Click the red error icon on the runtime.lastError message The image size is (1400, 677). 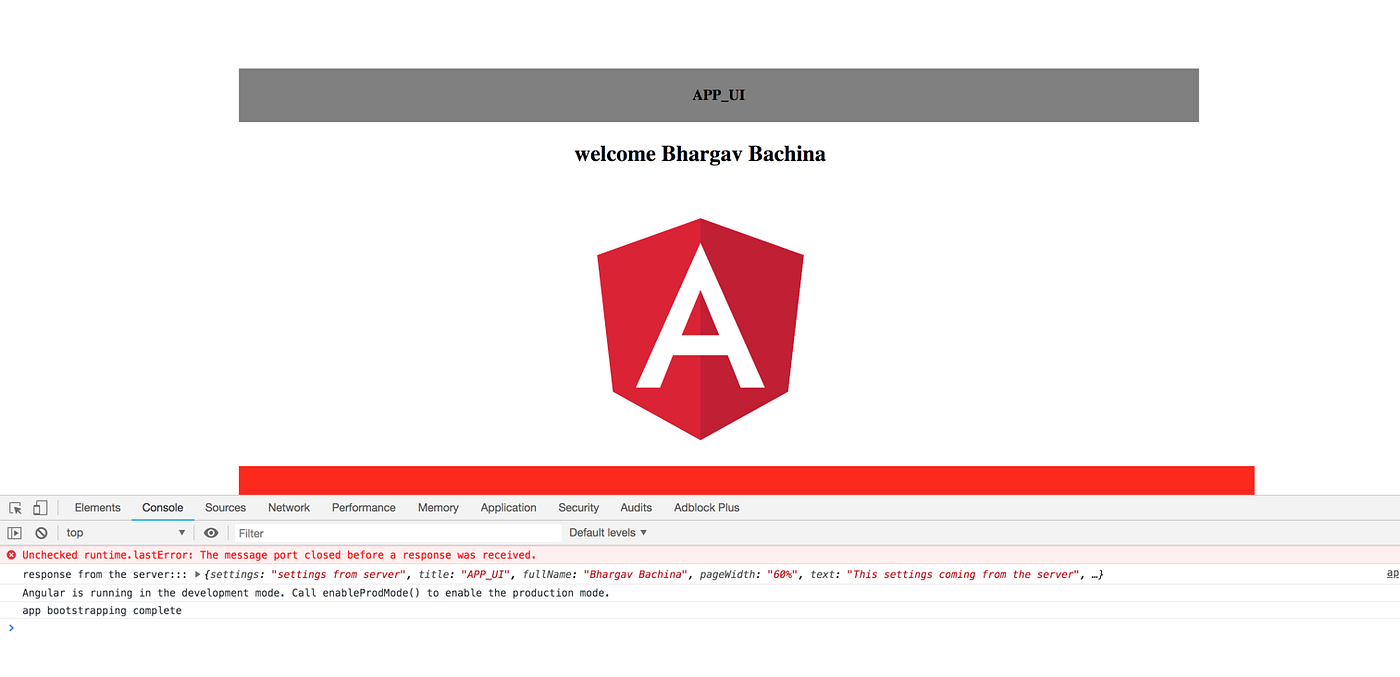coord(10,555)
